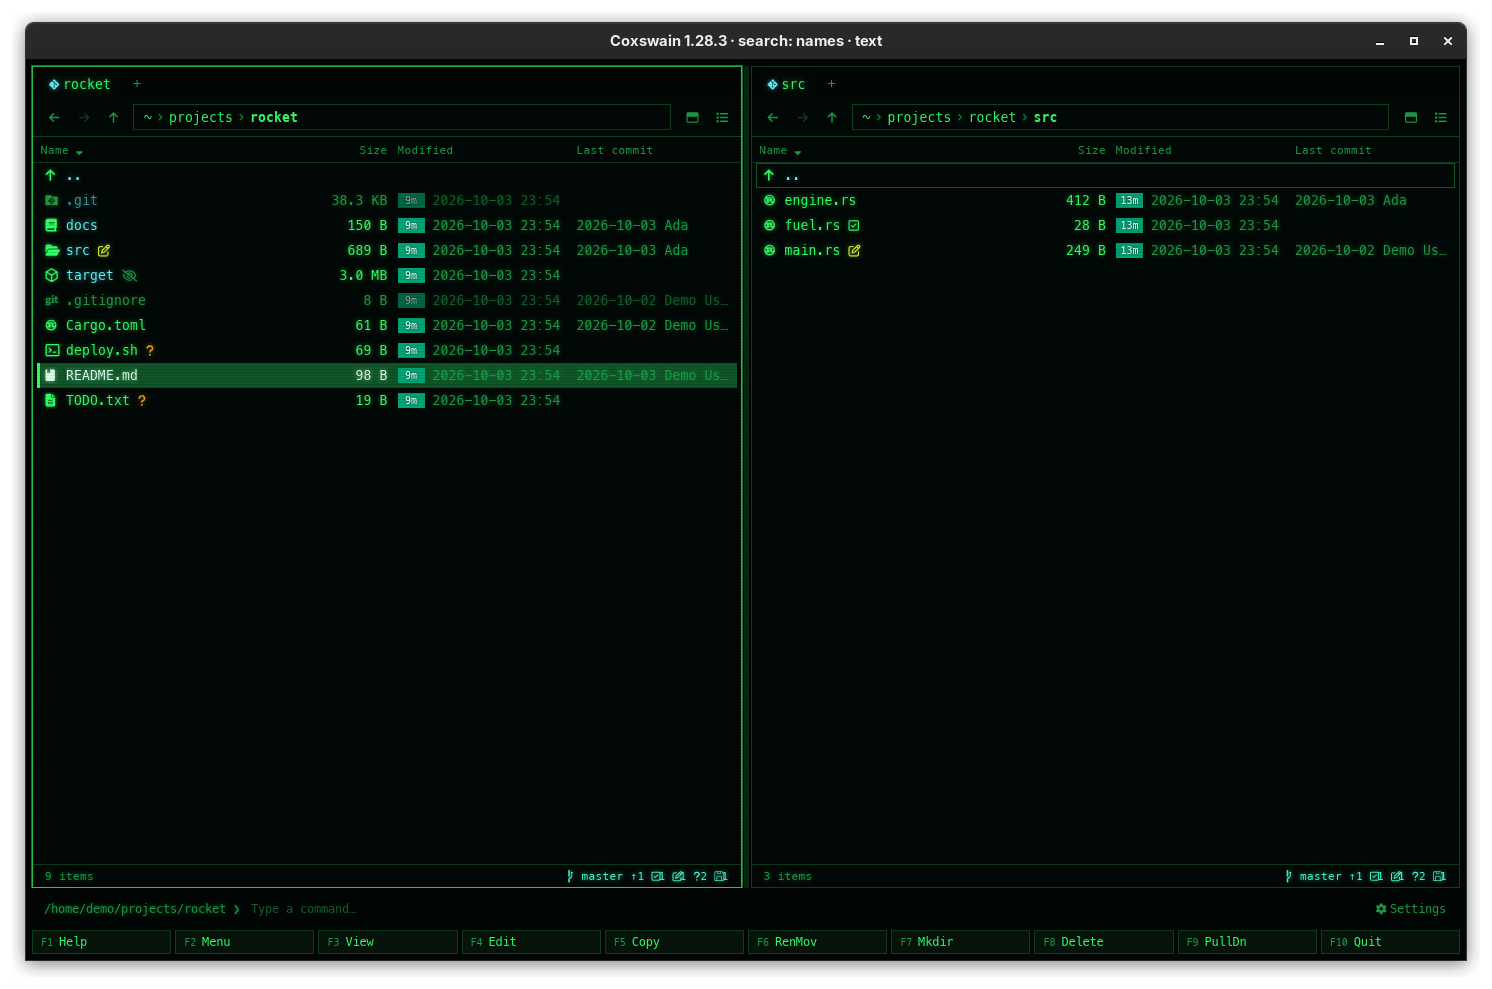Open the F2 Menu
Screen dimensions: 1492x989
[244, 942]
